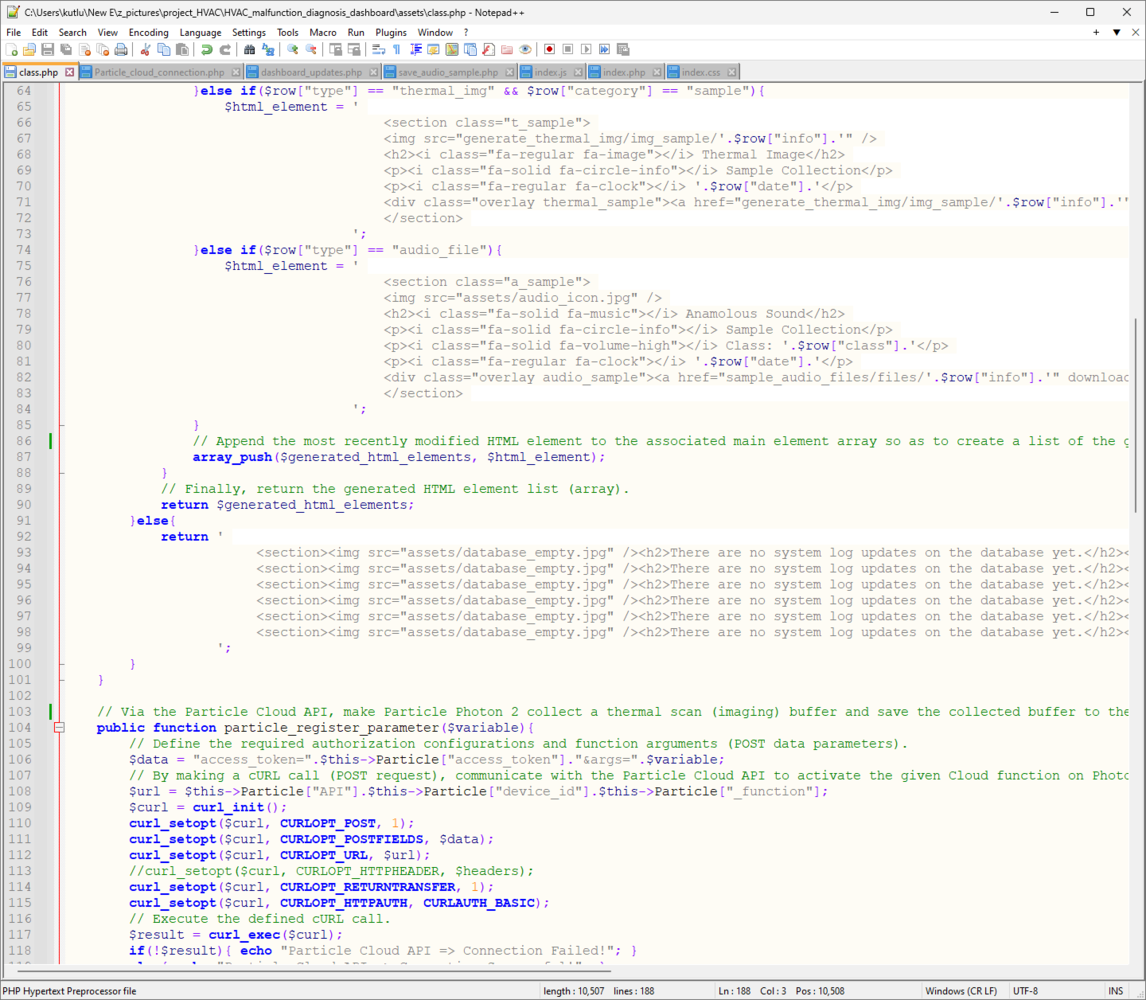The width and height of the screenshot is (1146, 1000).
Task: Click the Print toolbar icon
Action: 121,49
